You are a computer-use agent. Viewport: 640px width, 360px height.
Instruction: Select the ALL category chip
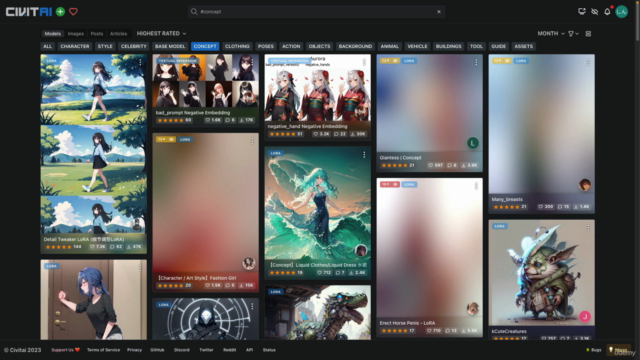coord(47,47)
